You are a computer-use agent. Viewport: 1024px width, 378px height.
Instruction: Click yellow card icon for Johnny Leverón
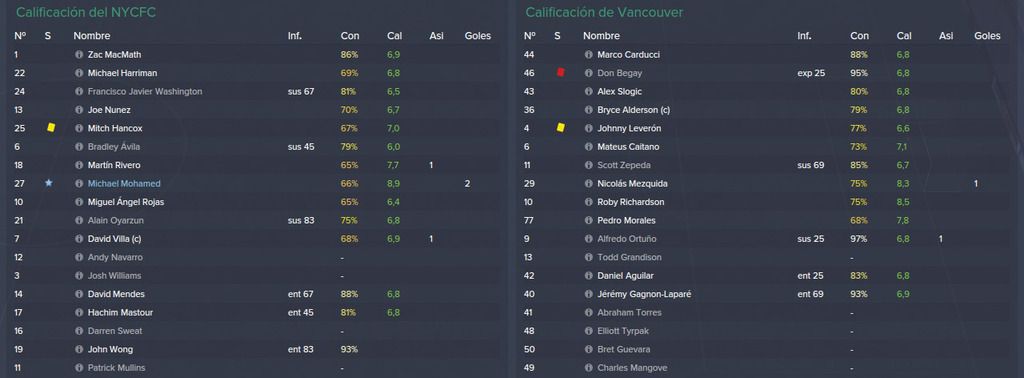point(560,128)
